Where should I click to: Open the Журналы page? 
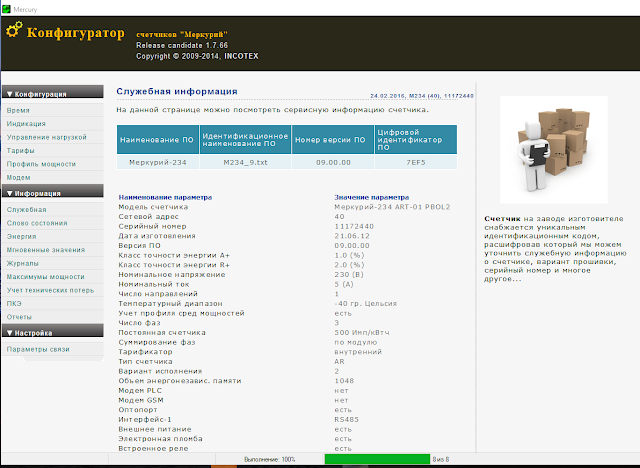[53, 263]
